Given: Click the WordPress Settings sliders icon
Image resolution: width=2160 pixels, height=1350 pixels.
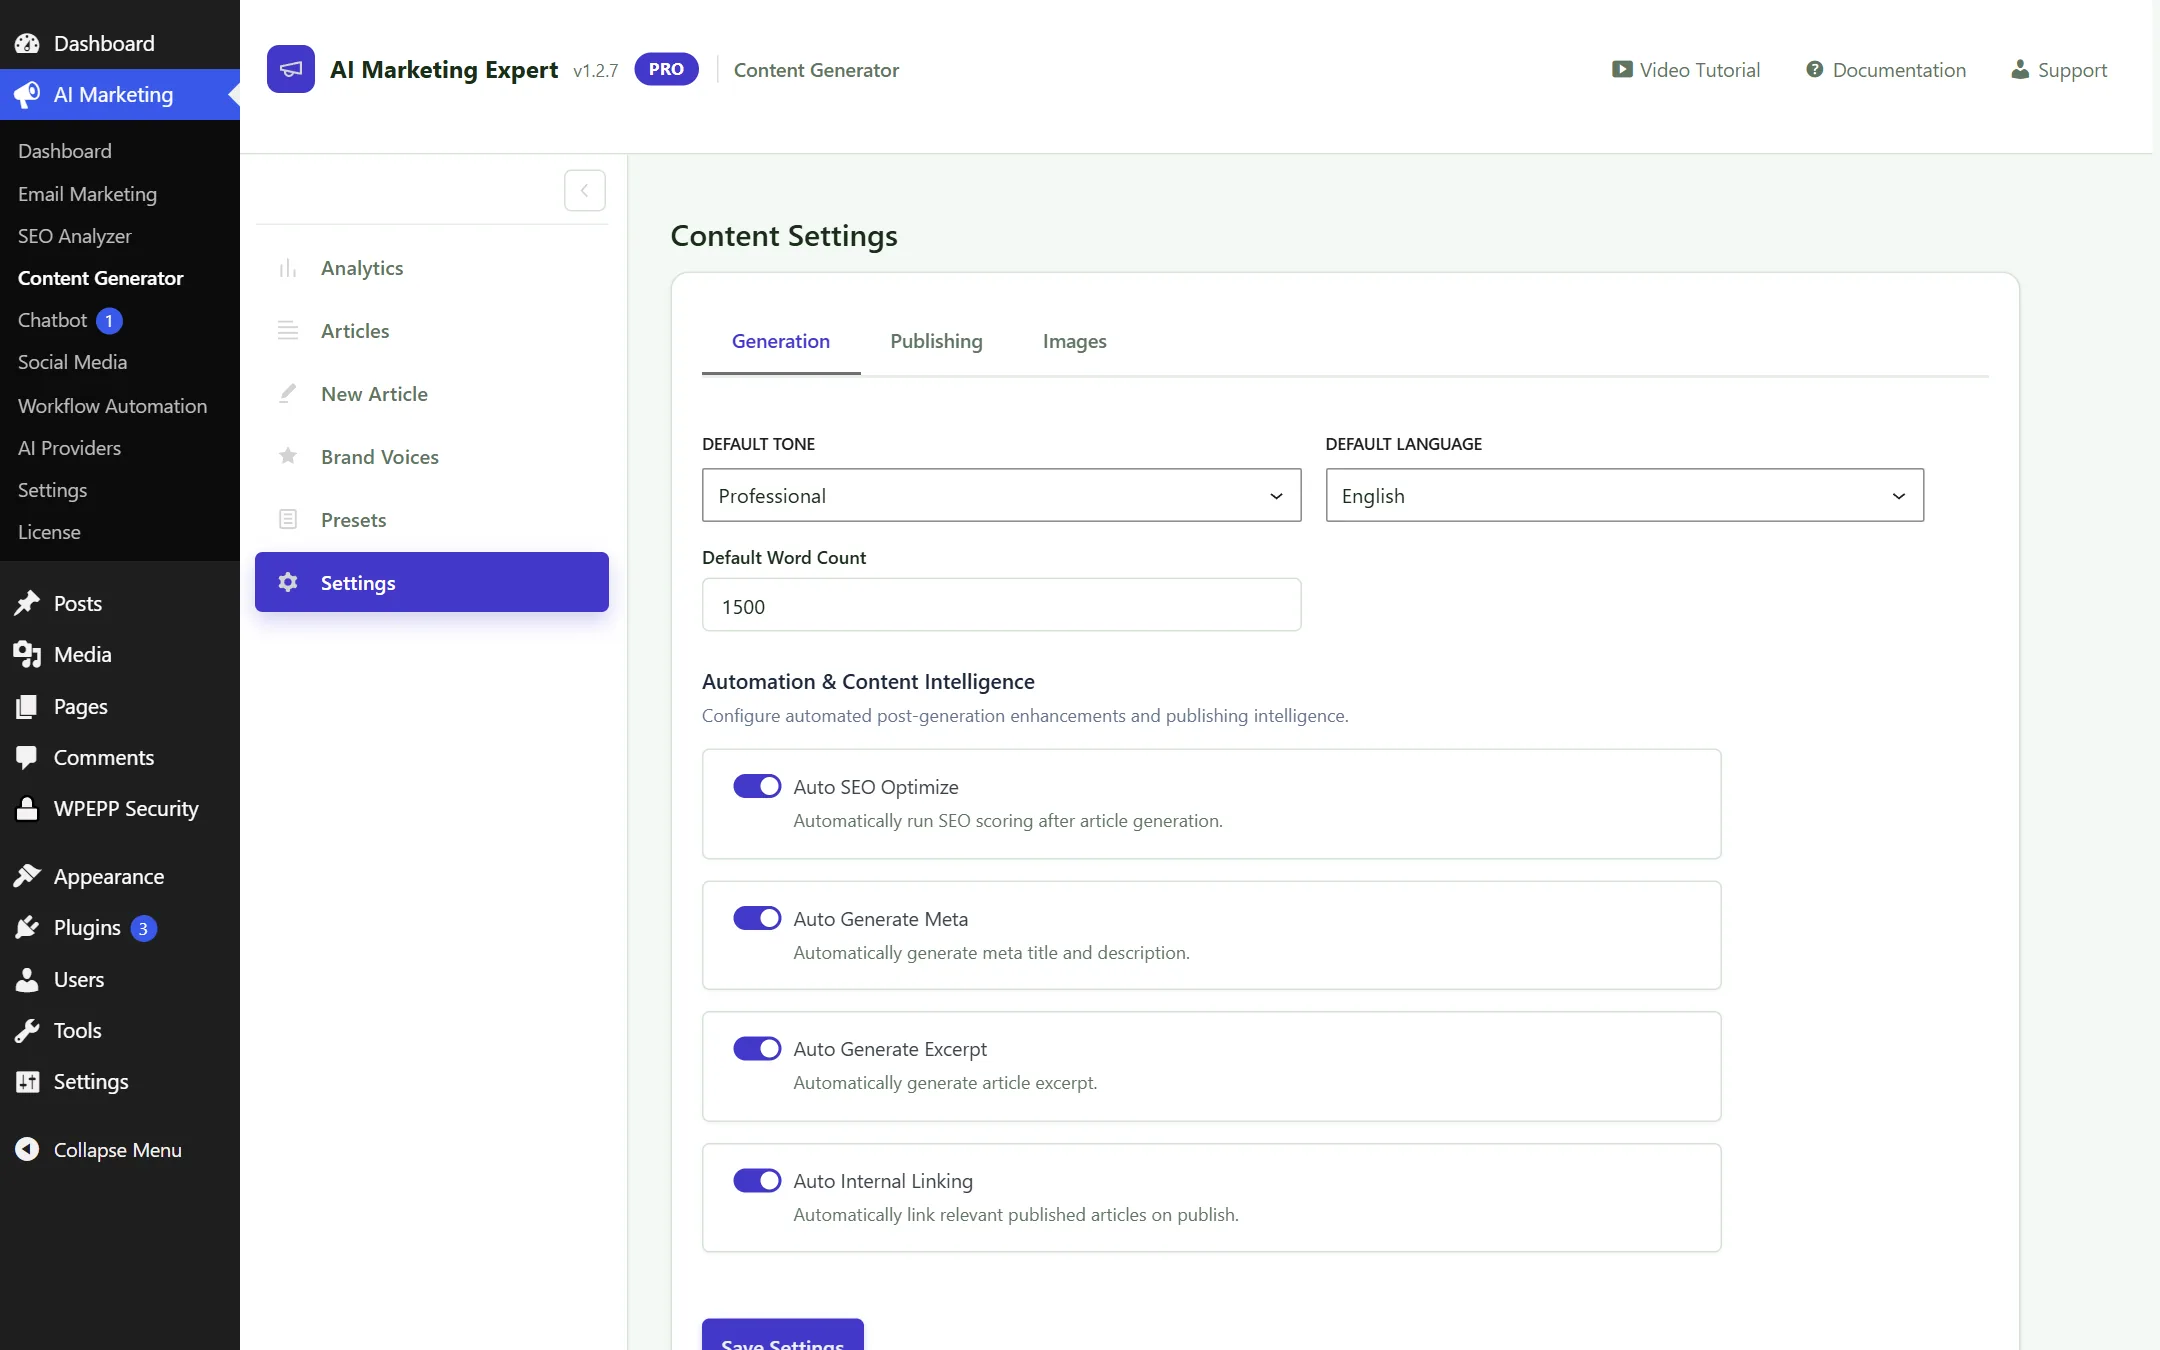Looking at the screenshot, I should click(27, 1081).
